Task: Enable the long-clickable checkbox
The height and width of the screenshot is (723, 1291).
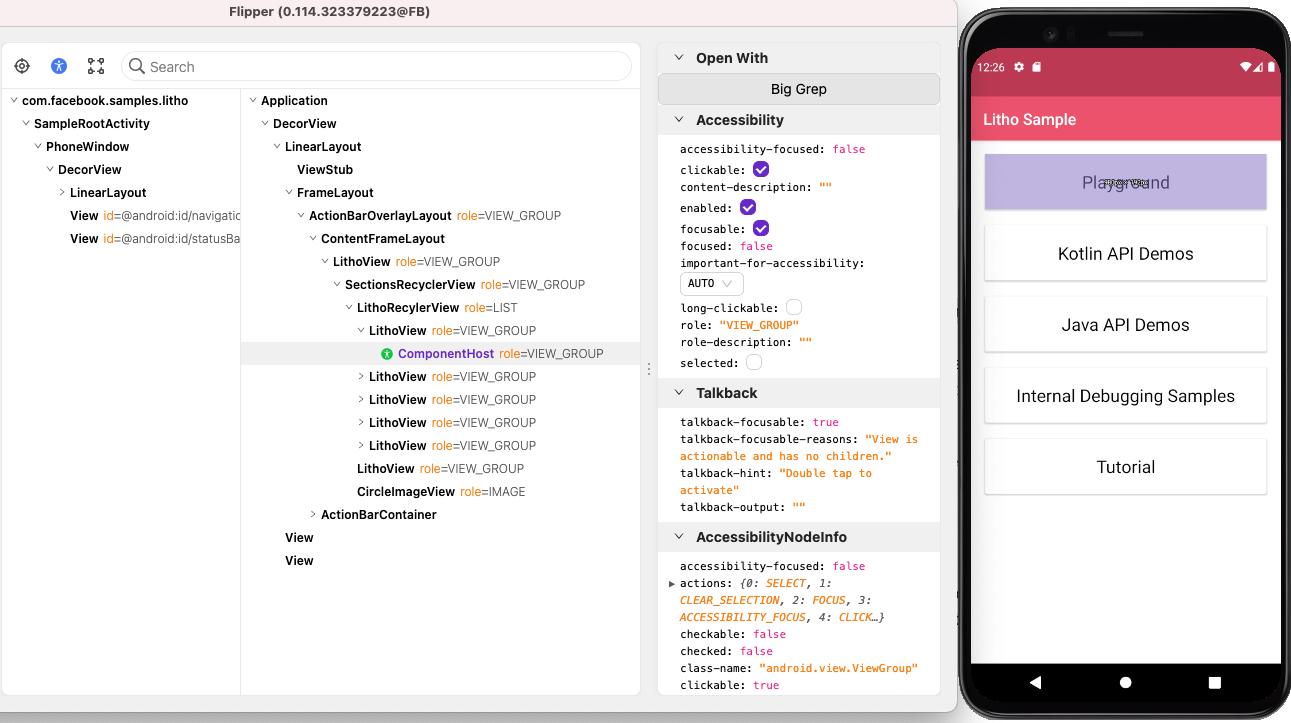Action: point(795,307)
